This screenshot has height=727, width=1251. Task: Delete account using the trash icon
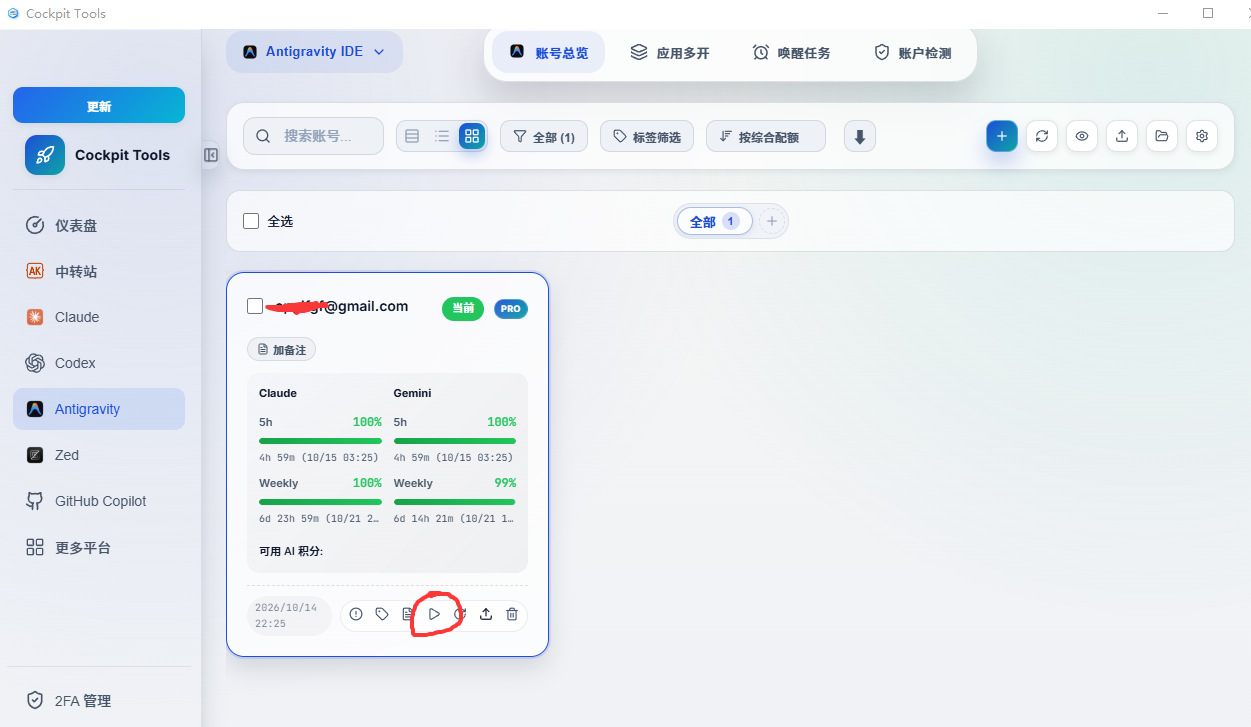pos(512,614)
